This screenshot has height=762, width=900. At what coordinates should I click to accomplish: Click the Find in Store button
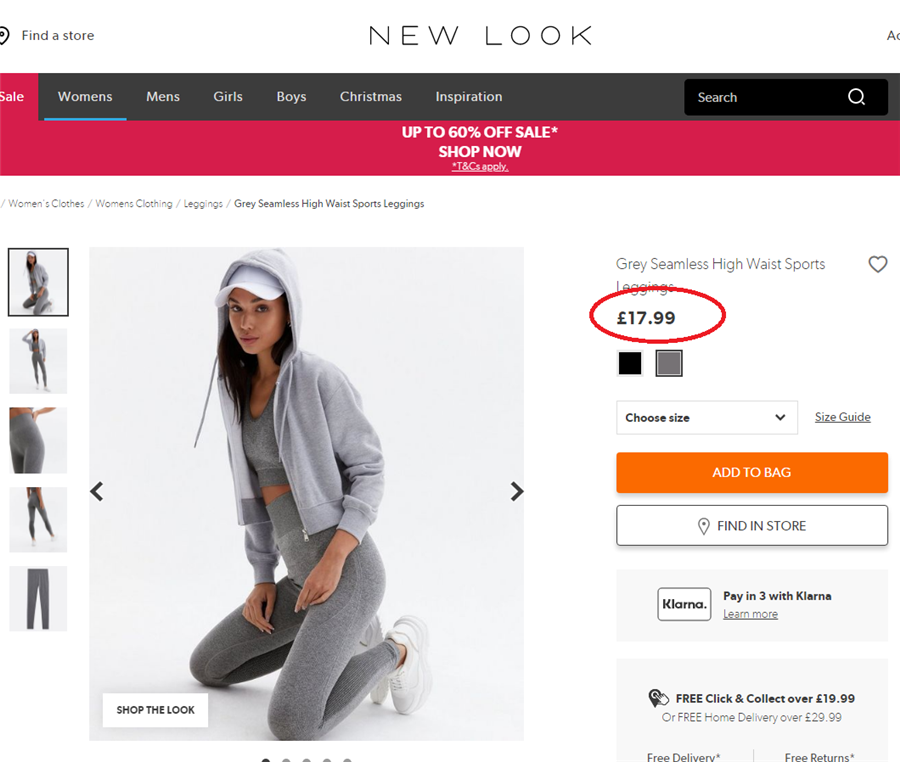coord(752,526)
